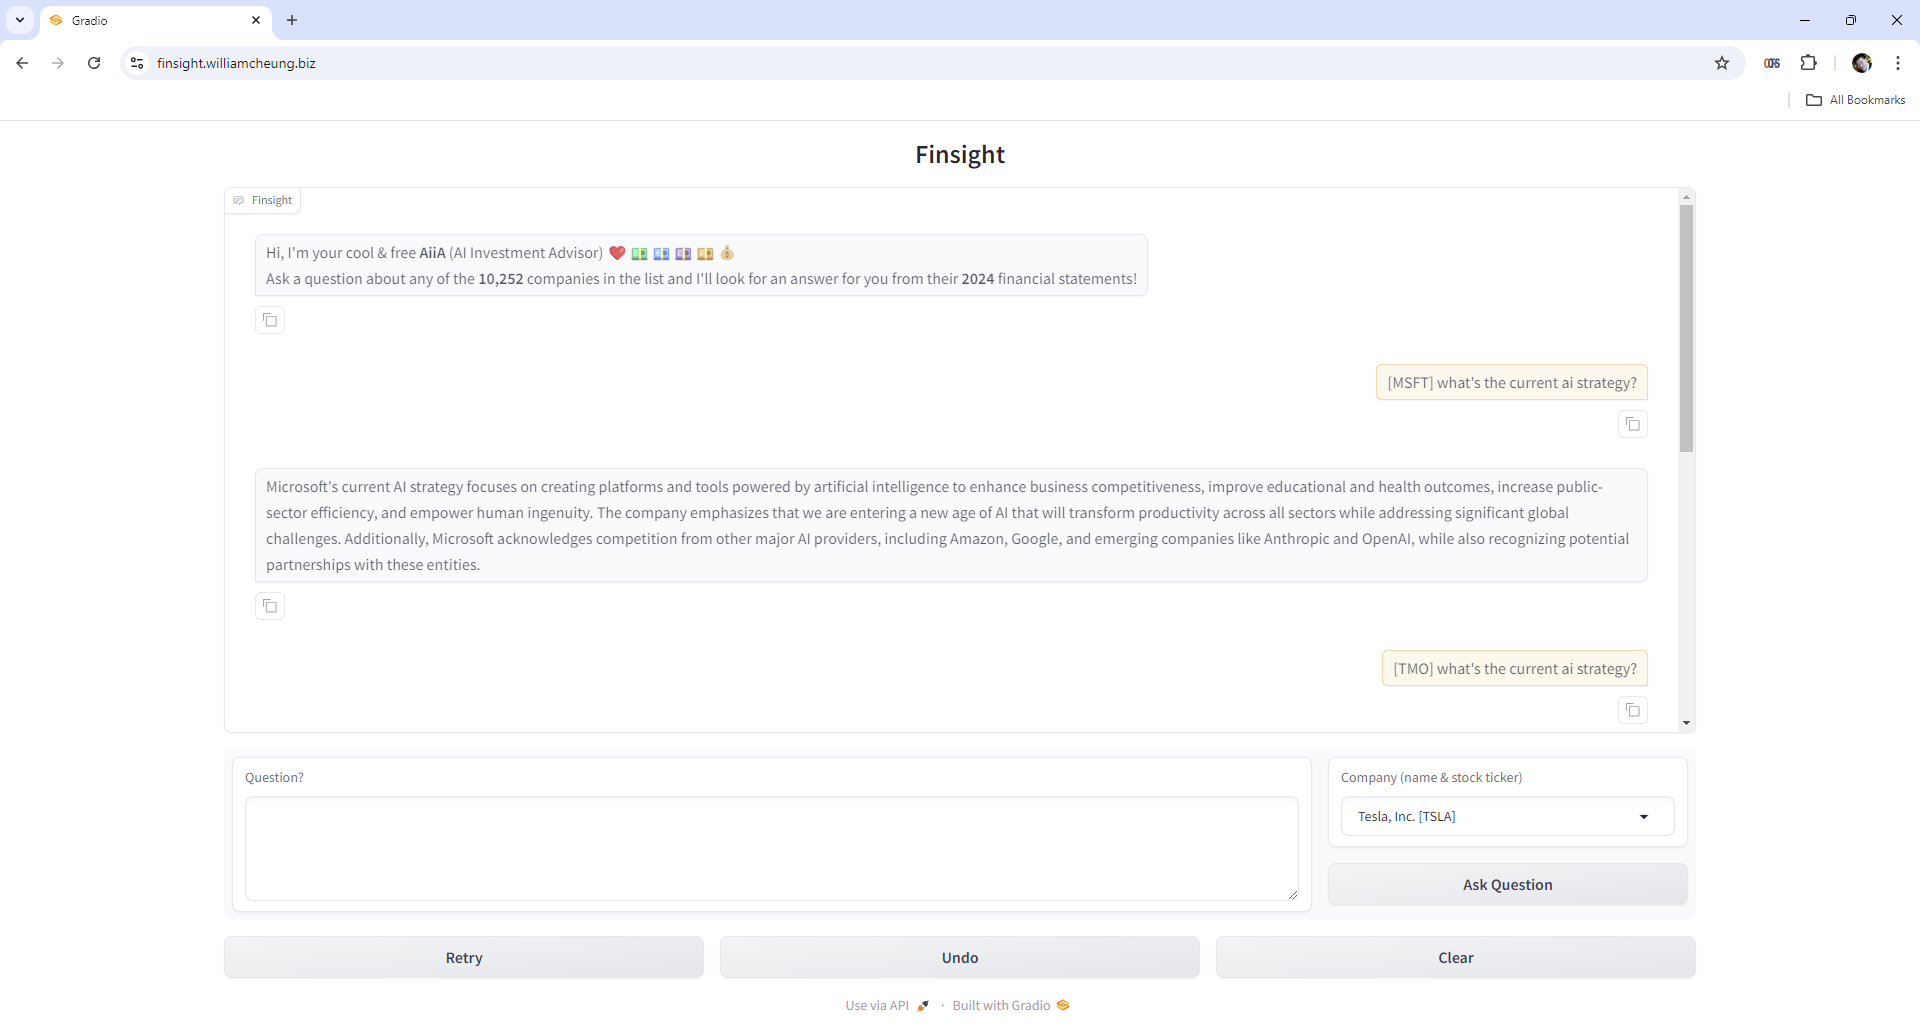1920x1032 pixels.
Task: Open the browser extensions panel
Action: tap(1809, 63)
